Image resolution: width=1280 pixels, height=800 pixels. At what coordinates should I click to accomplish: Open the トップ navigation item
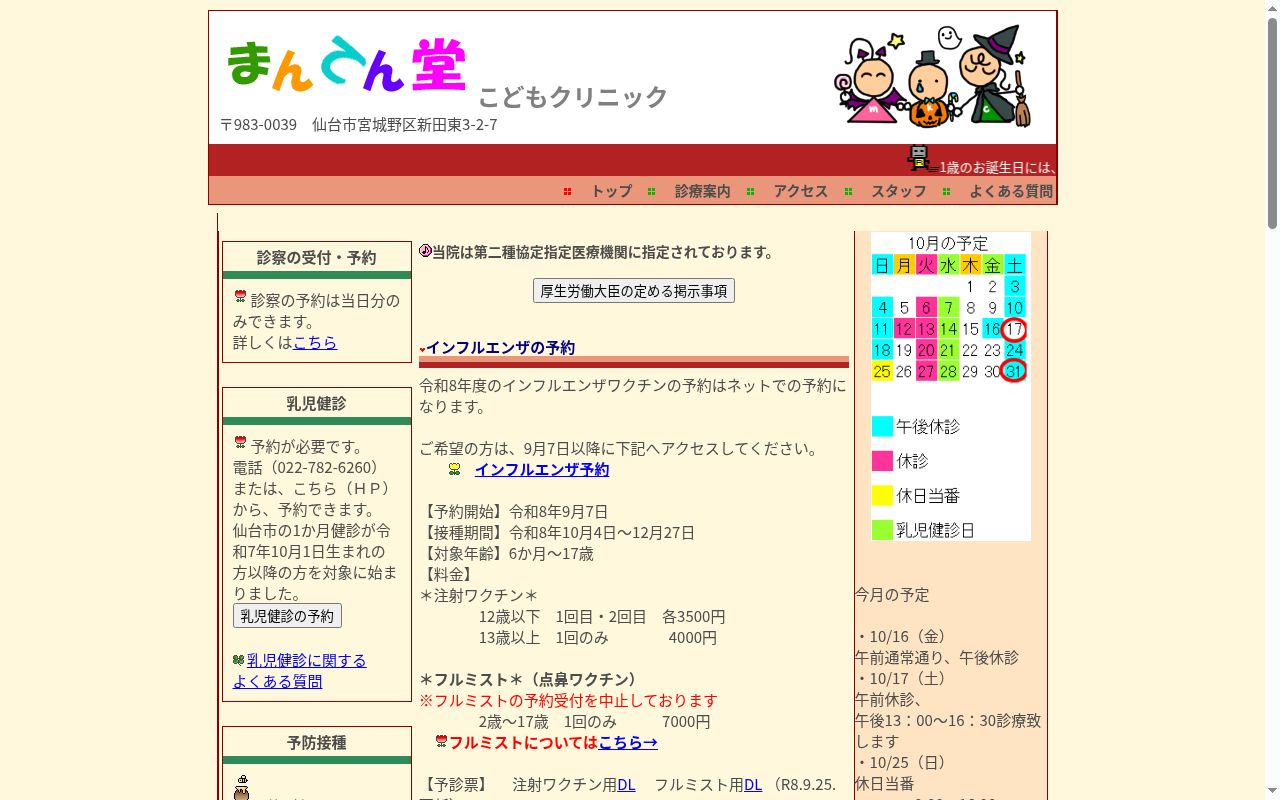(611, 191)
